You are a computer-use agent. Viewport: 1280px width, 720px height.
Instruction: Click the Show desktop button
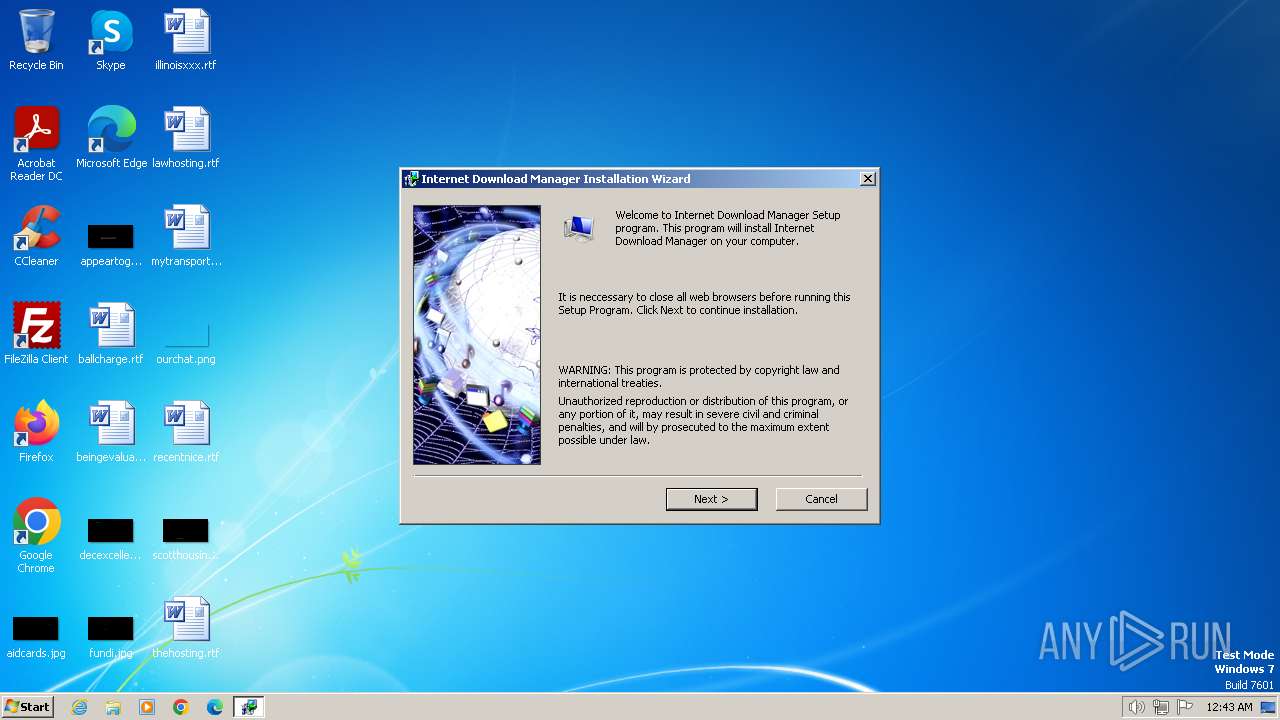click(x=1269, y=707)
